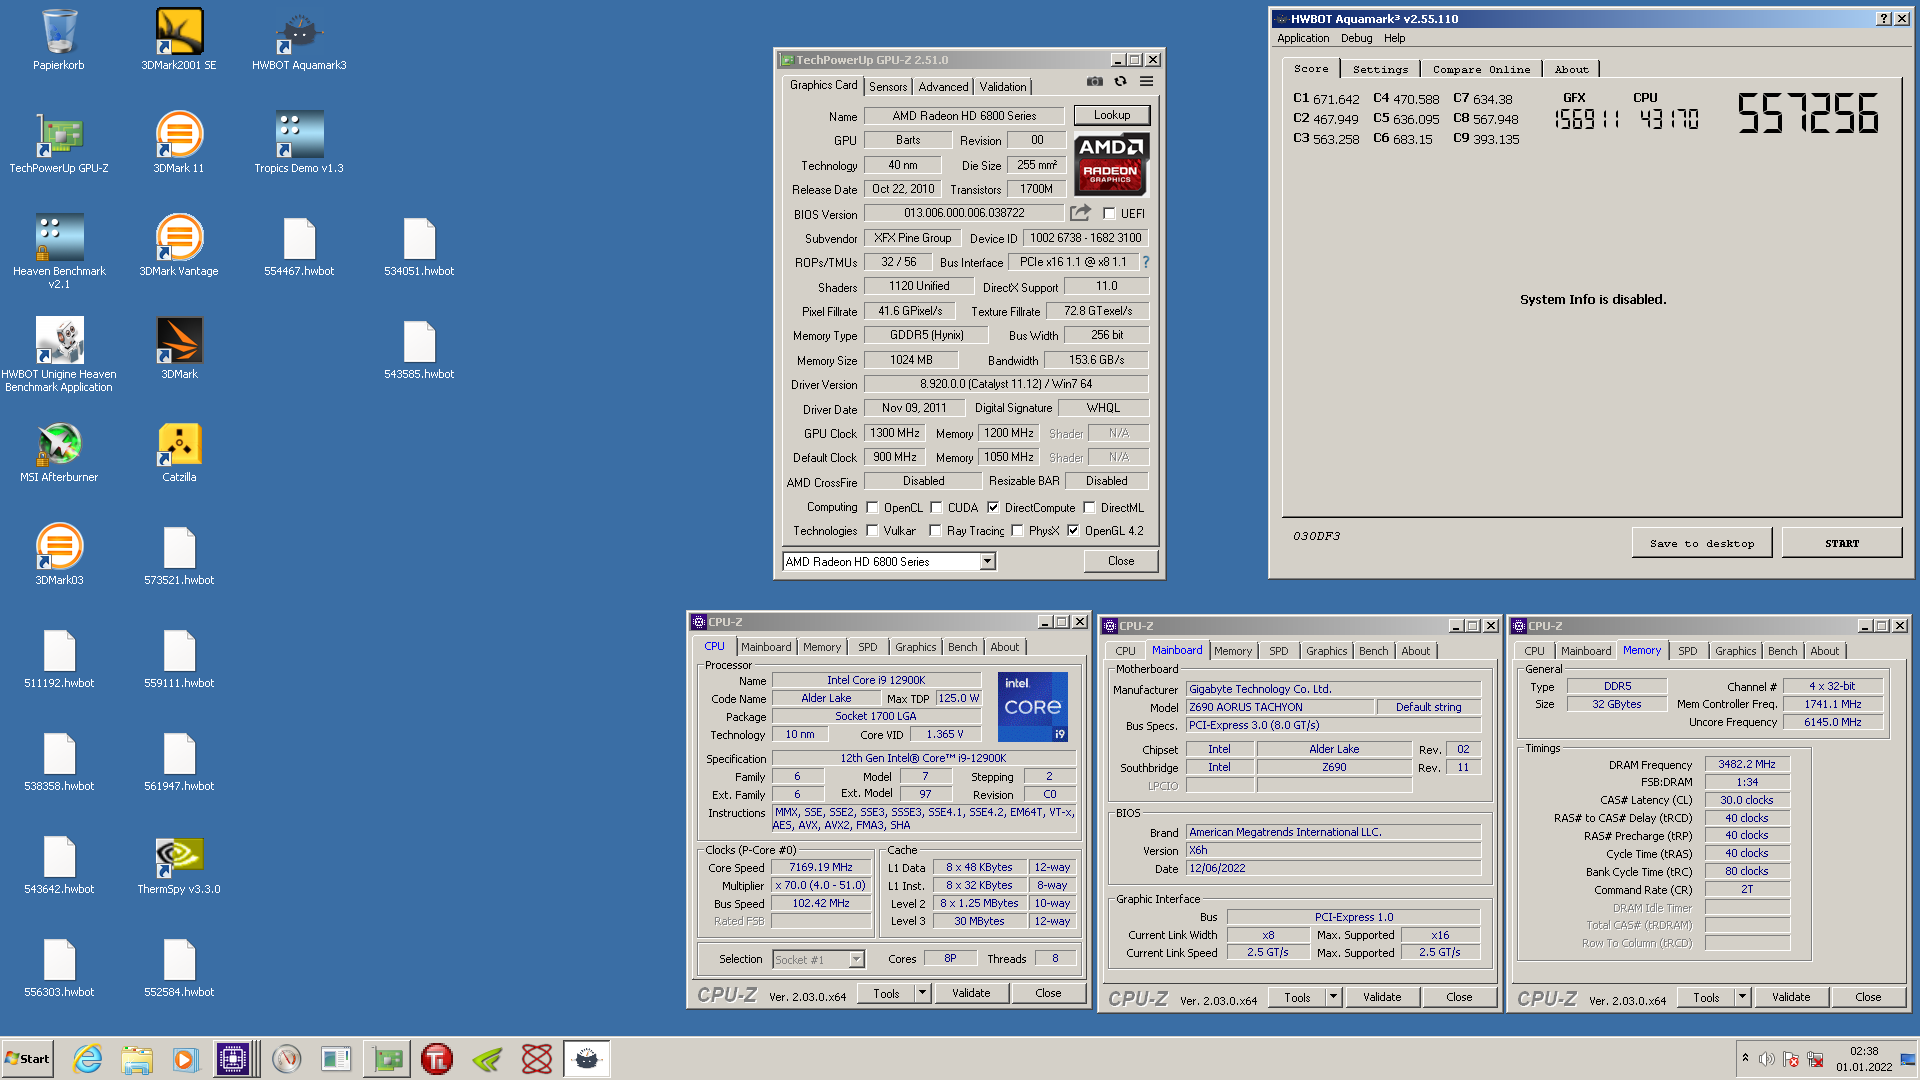This screenshot has width=1920, height=1080.
Task: Toggle the OpenGL 4.2 checkbox
Action: click(x=1073, y=531)
